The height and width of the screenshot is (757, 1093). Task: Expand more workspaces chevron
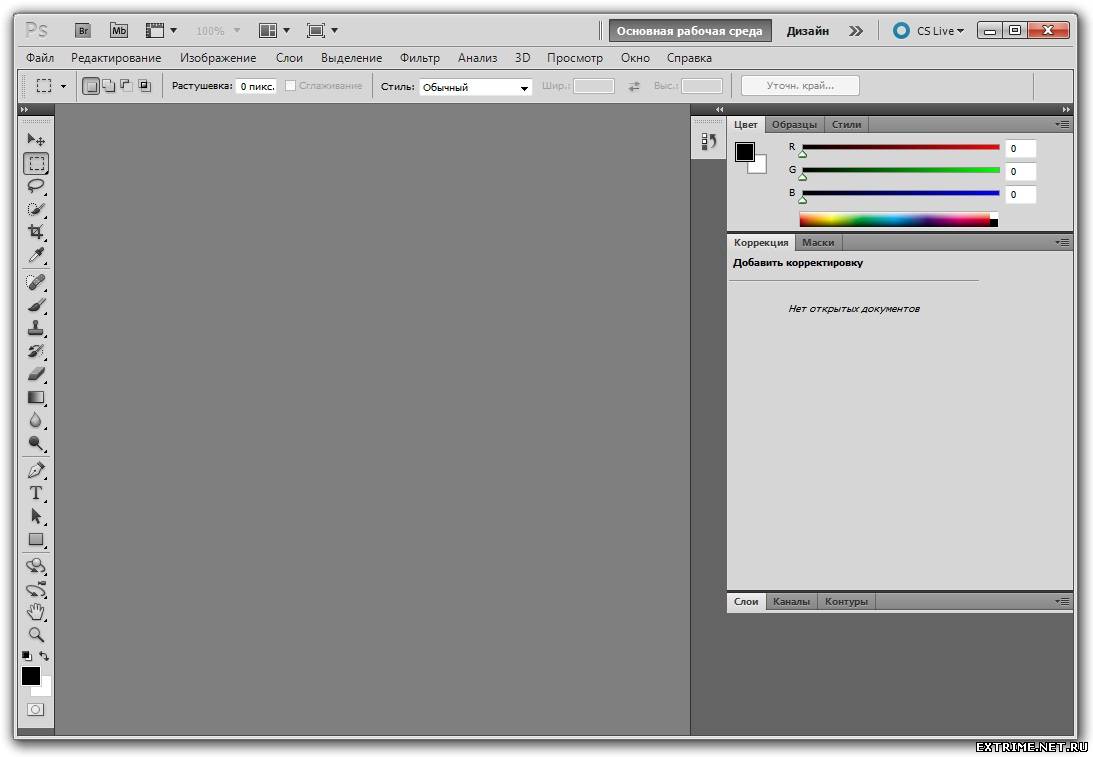click(x=855, y=31)
